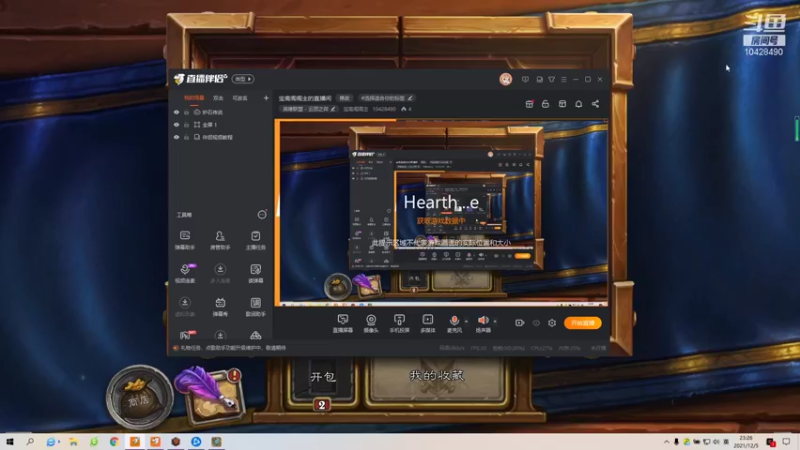The width and height of the screenshot is (800, 450).
Task: Open the toolbox more-options circle
Action: pos(262,215)
